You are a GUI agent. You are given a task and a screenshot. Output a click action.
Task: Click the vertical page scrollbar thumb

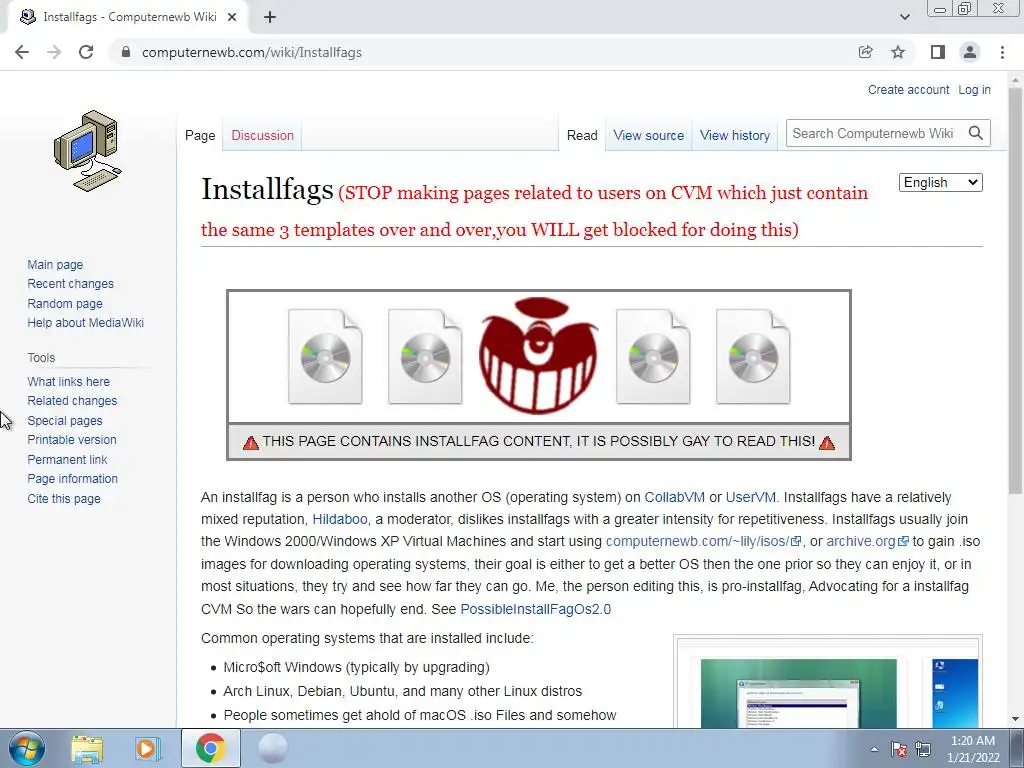(1015, 290)
